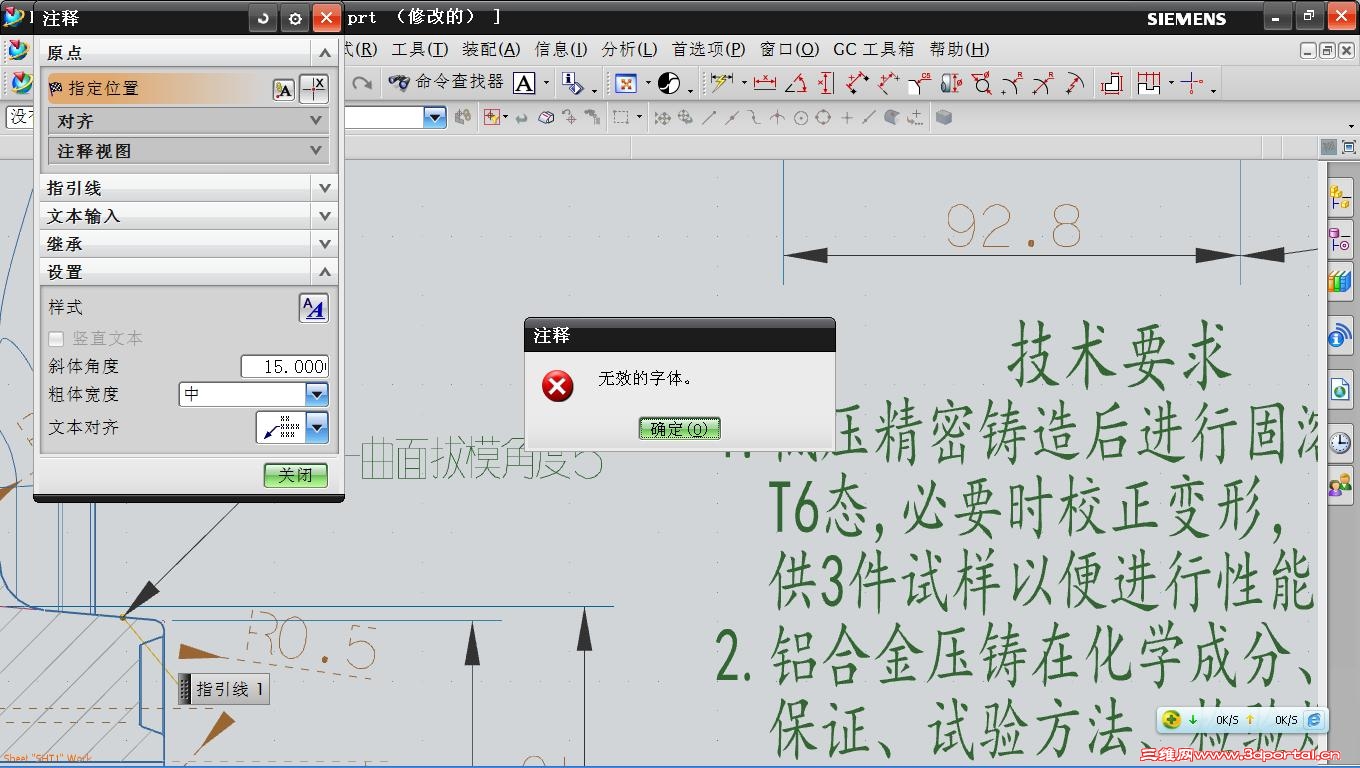
Task: Click the black and white rendering style icon
Action: tap(669, 83)
